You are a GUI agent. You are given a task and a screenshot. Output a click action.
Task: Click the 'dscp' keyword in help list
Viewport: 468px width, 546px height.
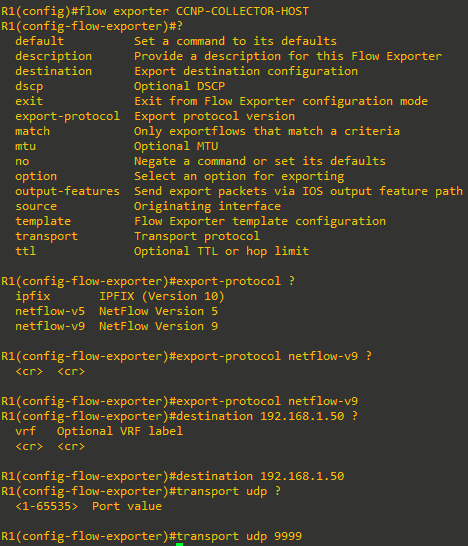tap(29, 86)
